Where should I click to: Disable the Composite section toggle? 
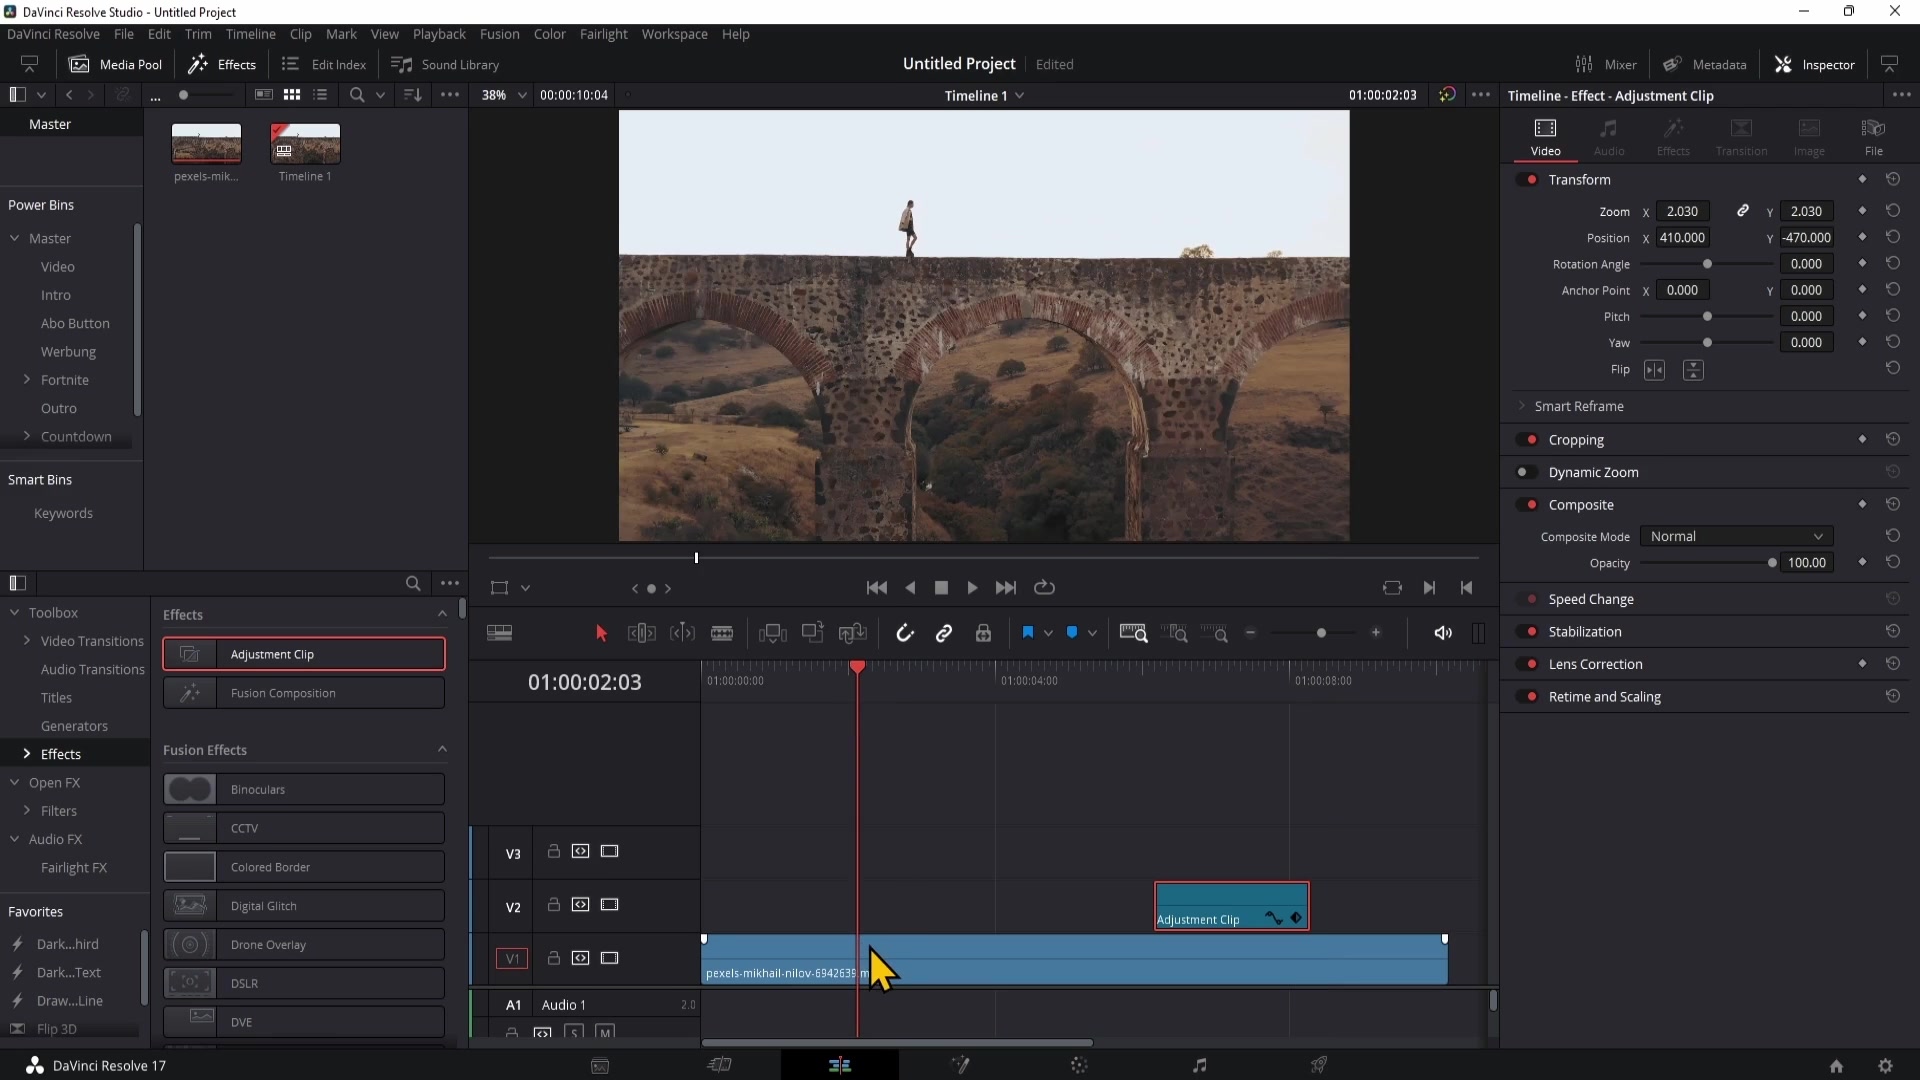(x=1530, y=505)
